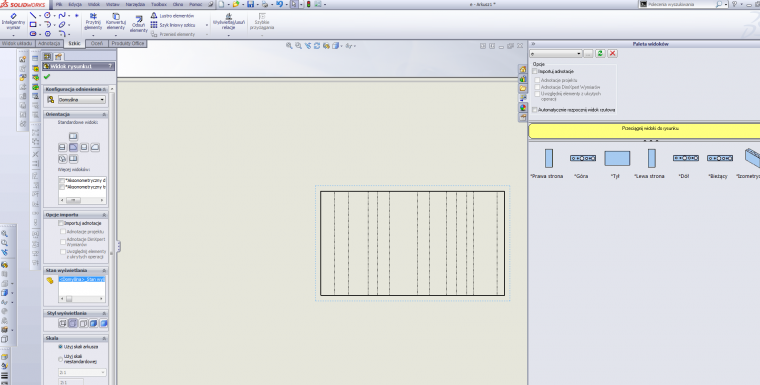Pick the Spline sketch tool
The width and height of the screenshot is (760, 385).
tap(62, 16)
